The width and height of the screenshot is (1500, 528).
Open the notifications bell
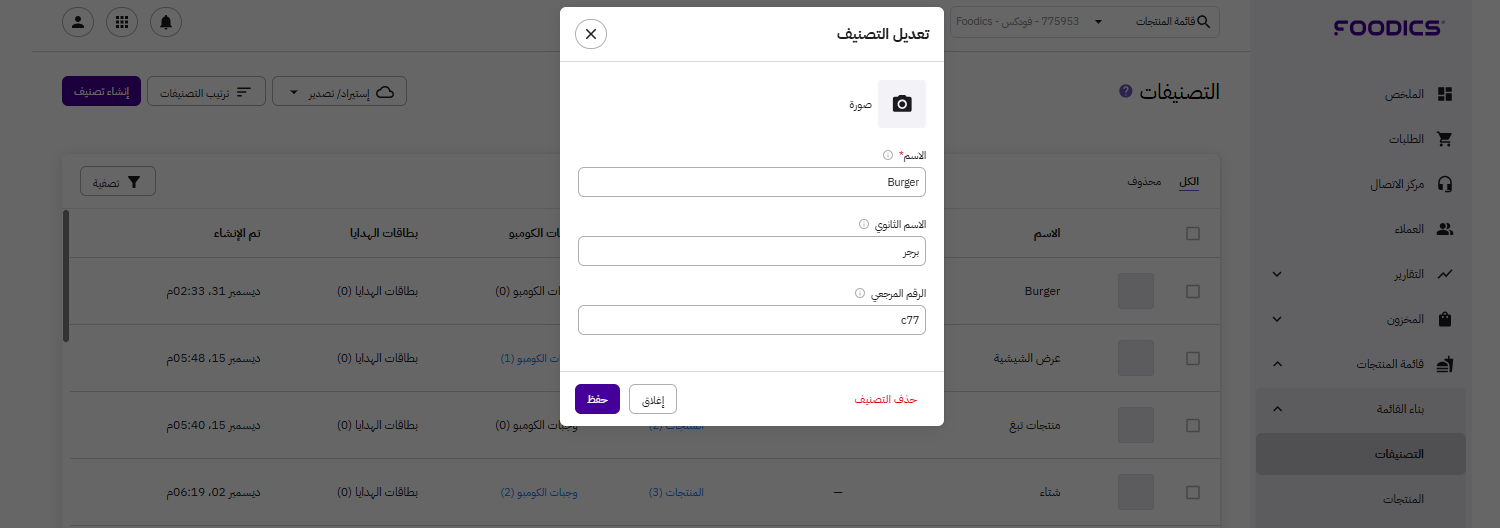click(x=165, y=22)
